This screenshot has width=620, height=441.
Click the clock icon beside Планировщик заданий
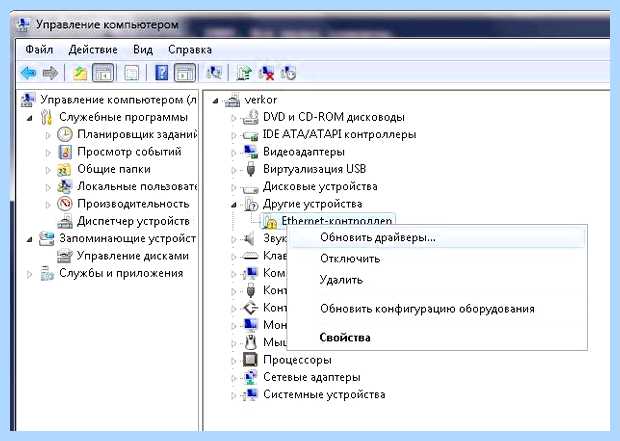(64, 134)
